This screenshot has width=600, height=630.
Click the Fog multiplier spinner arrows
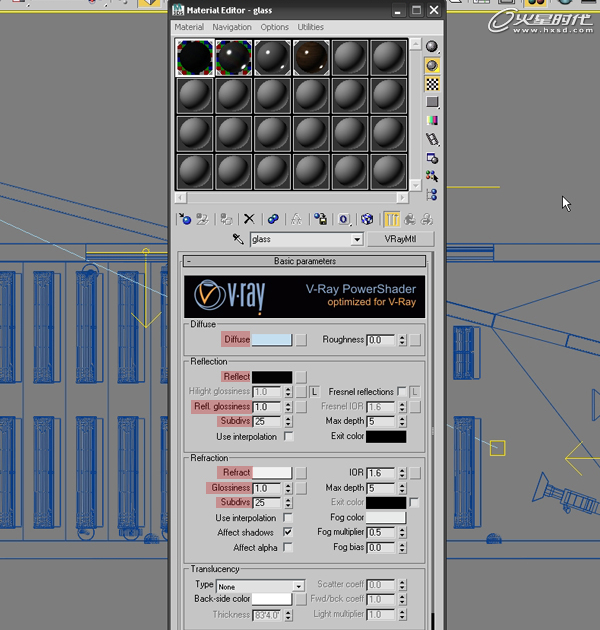tap(402, 533)
